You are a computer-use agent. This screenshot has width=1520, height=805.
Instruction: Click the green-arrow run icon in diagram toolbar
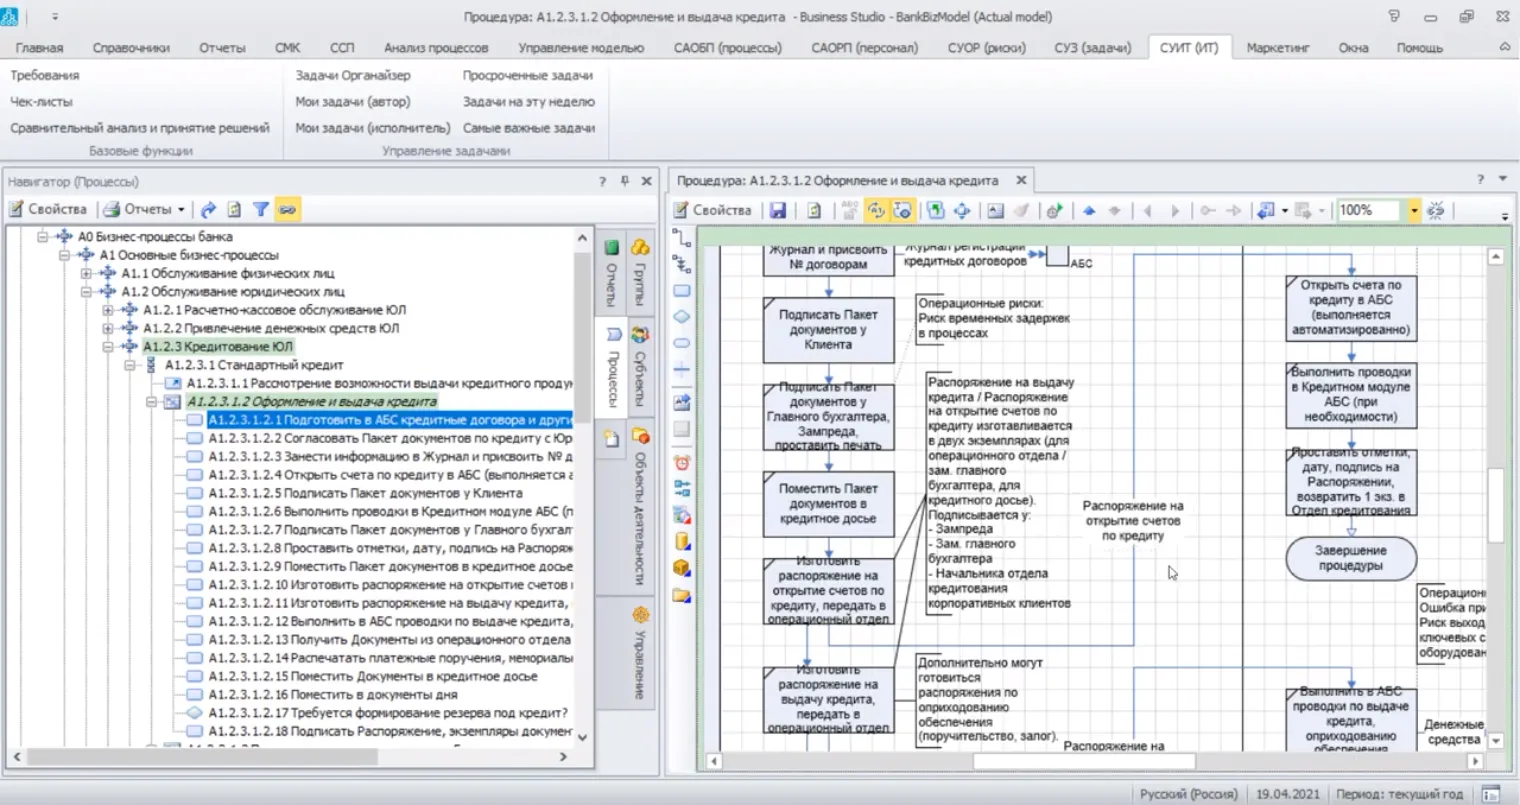(1054, 210)
